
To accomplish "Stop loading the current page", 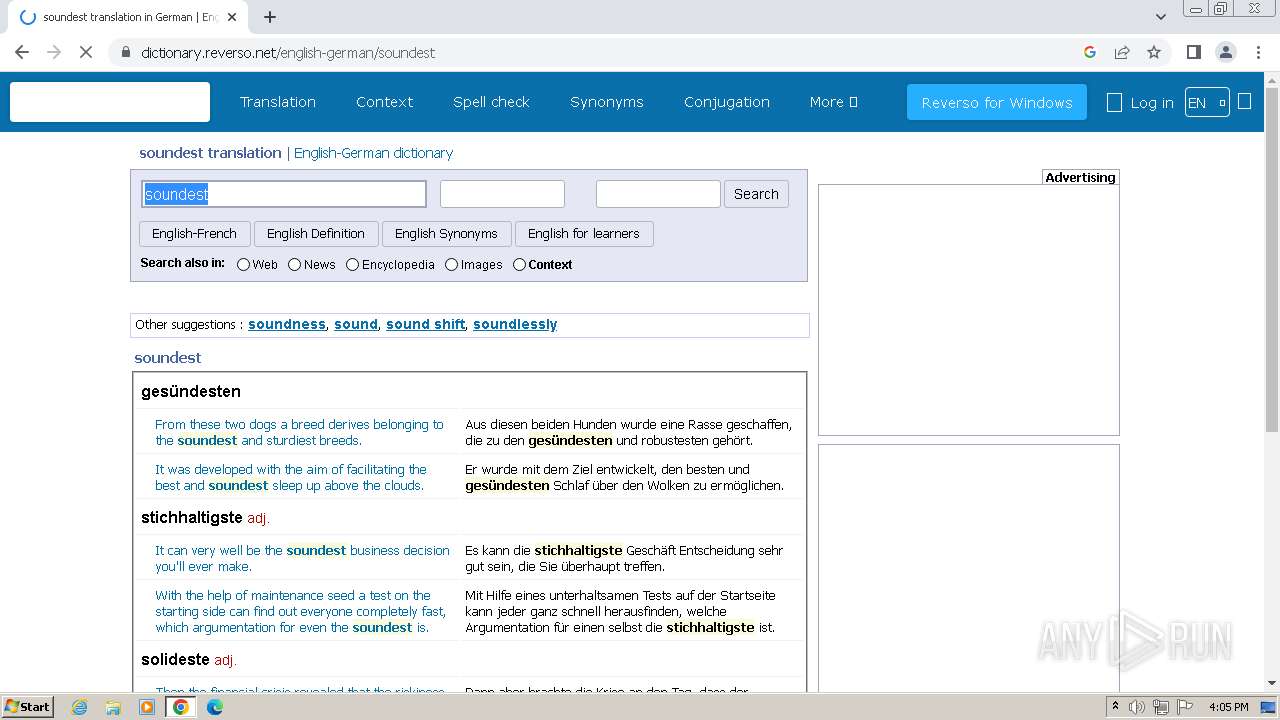I will [86, 52].
